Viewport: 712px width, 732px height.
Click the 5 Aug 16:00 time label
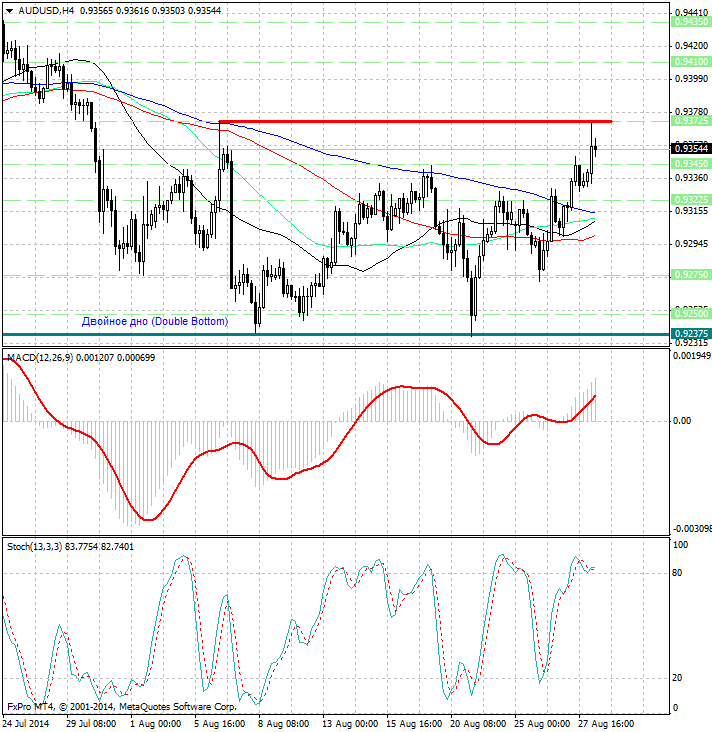220,724
